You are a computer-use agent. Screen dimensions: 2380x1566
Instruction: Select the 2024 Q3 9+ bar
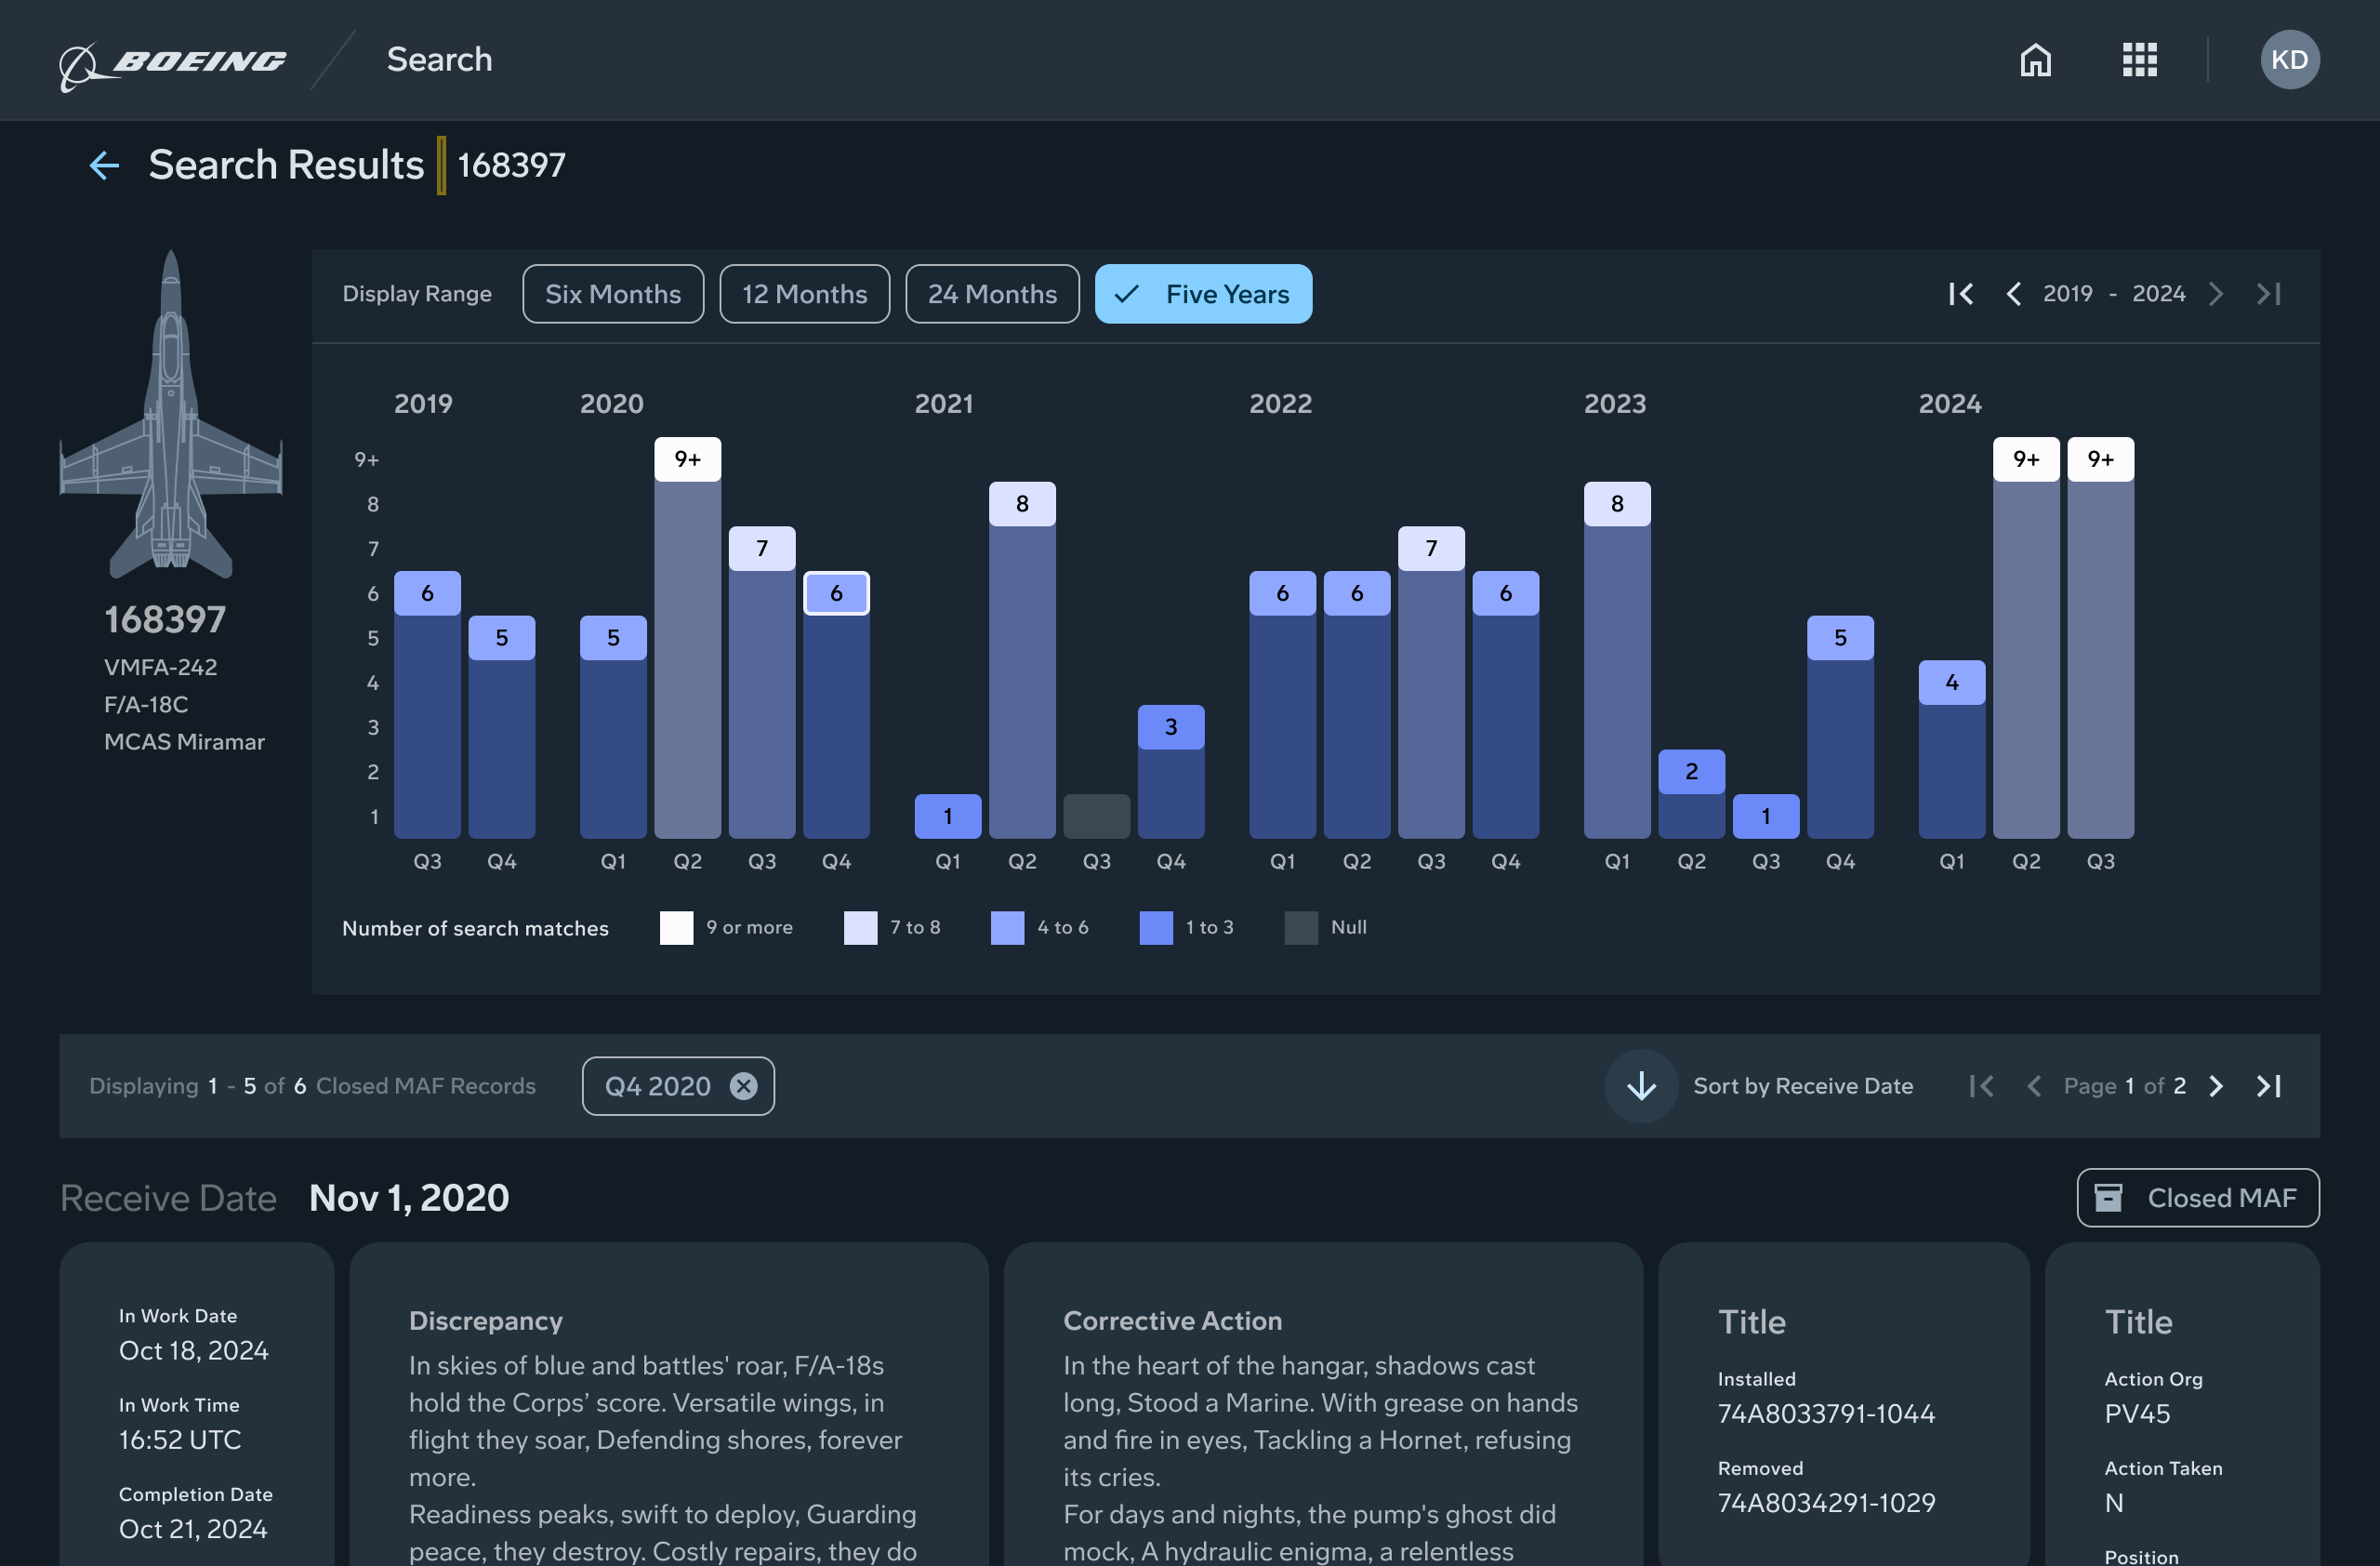point(2100,638)
